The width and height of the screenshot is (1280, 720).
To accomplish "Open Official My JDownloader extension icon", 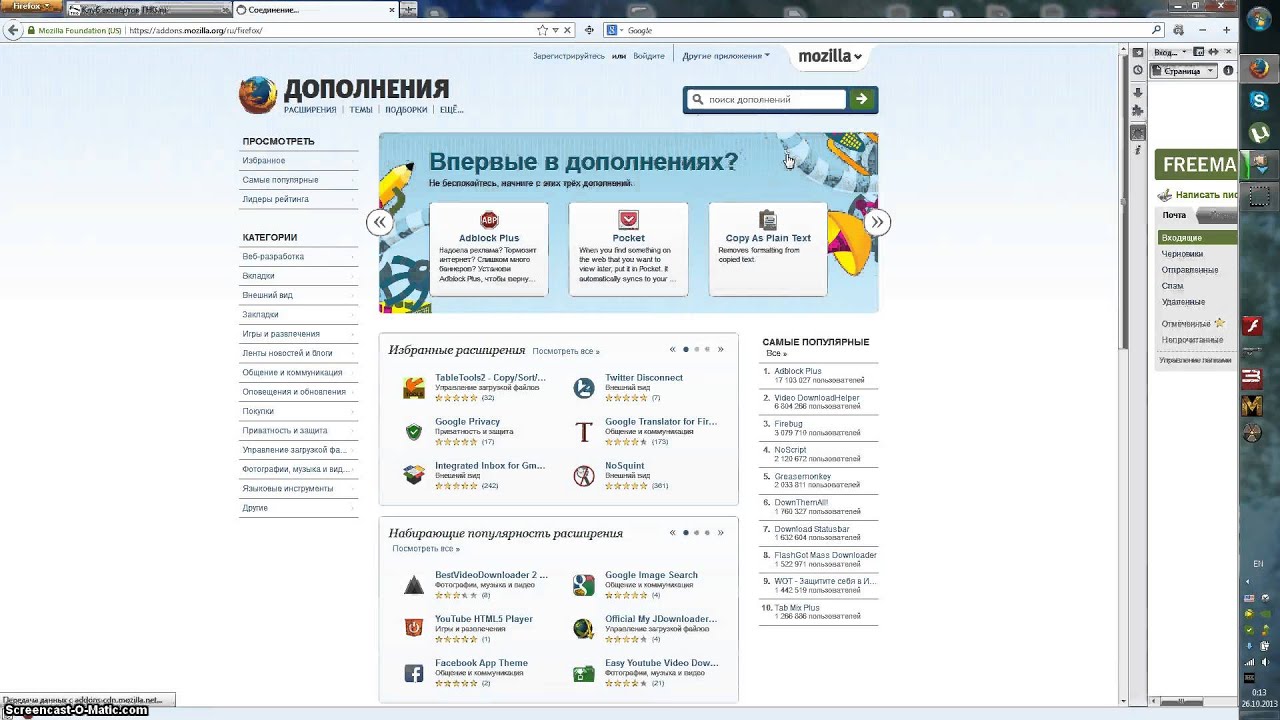I will (584, 629).
